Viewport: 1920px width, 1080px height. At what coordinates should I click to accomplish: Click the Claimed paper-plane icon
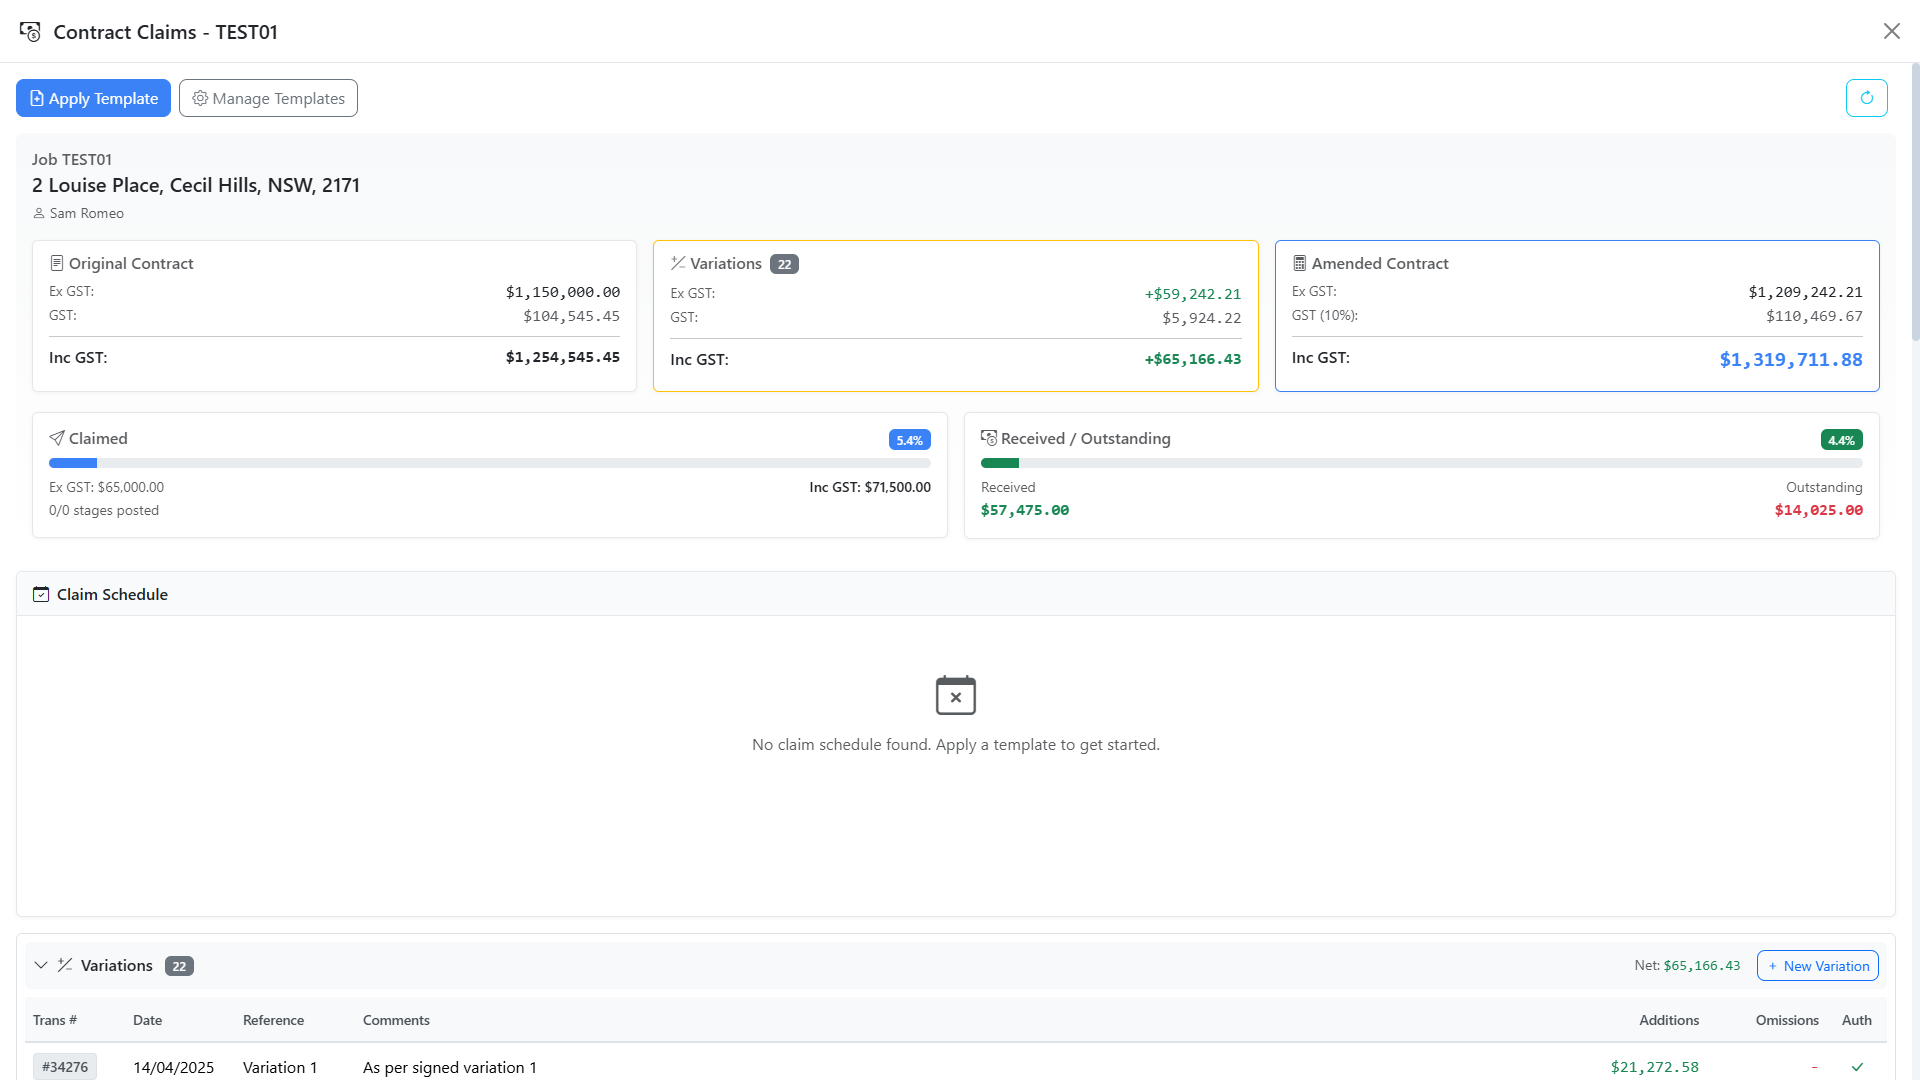pyautogui.click(x=57, y=437)
